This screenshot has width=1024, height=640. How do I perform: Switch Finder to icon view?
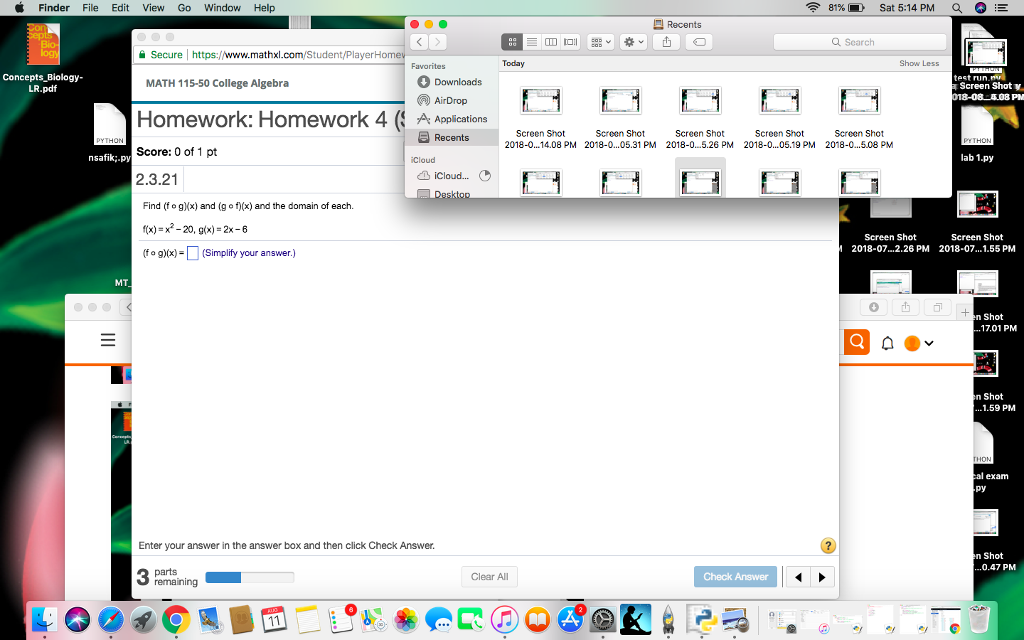click(x=512, y=42)
